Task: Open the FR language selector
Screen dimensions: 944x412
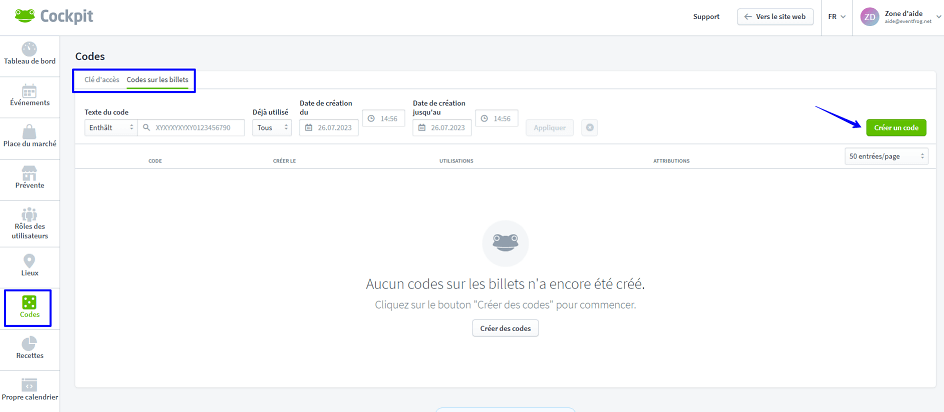Action: tap(836, 17)
